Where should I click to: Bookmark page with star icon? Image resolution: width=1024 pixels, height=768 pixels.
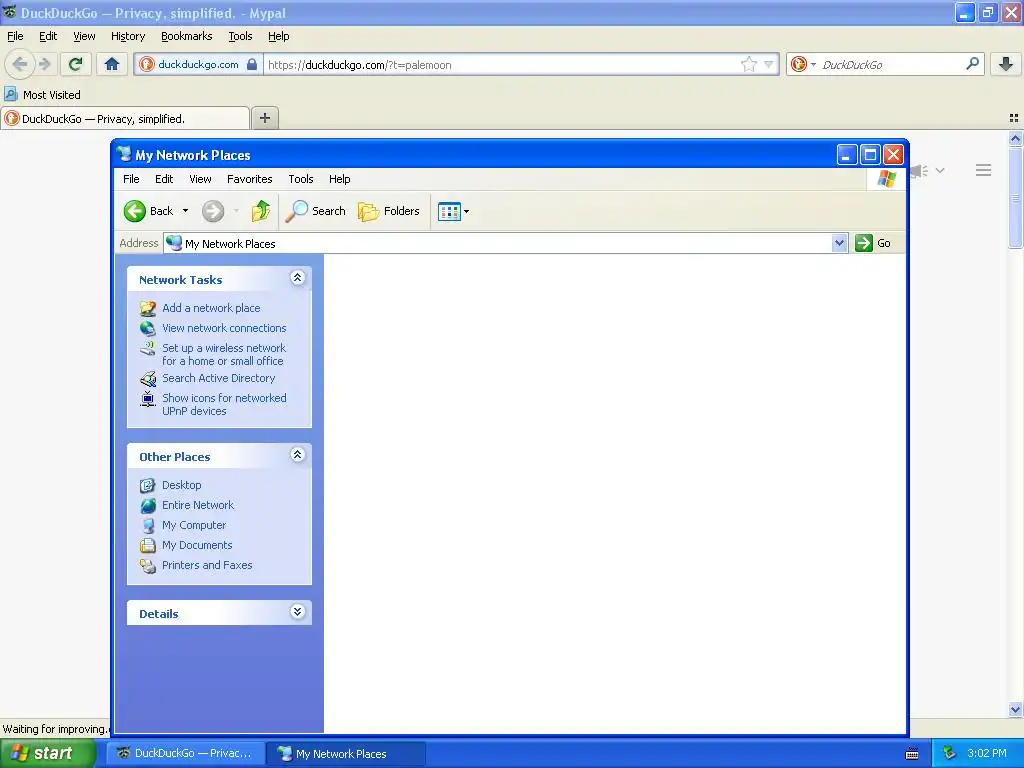[x=748, y=64]
